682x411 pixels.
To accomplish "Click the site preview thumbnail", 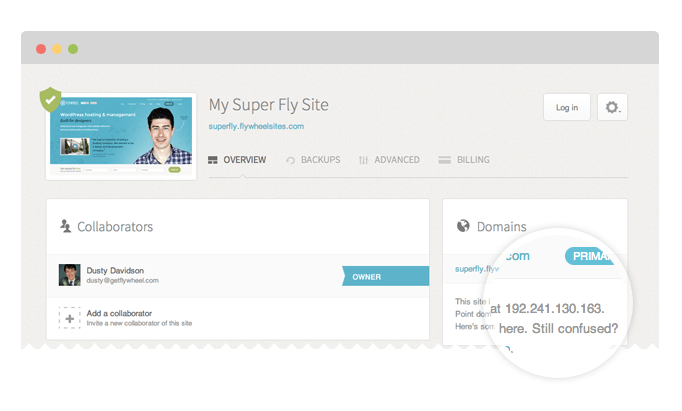I will [121, 136].
